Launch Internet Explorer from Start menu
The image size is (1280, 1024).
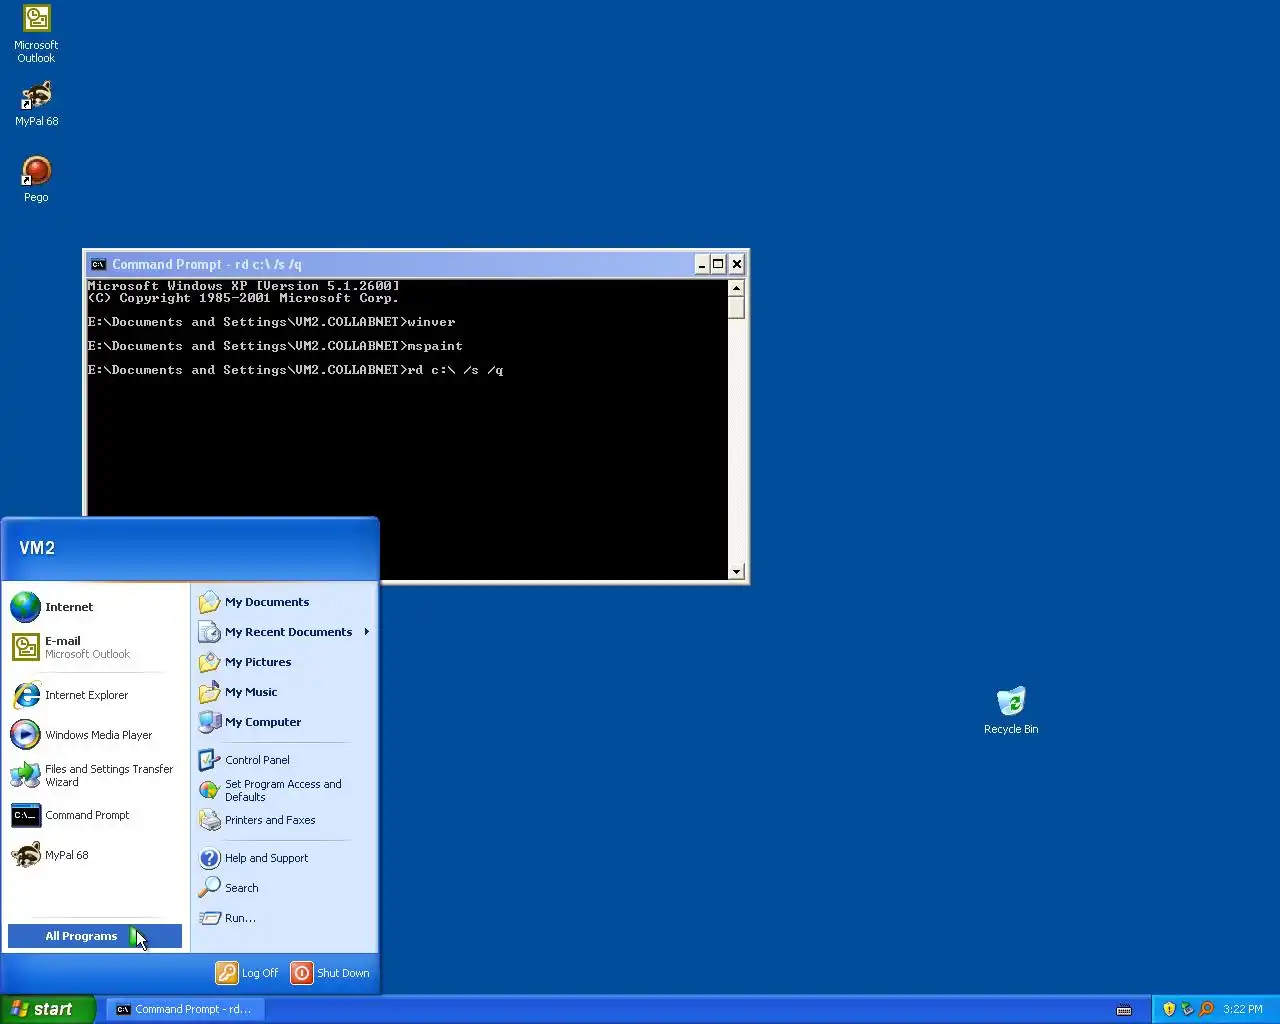(96, 695)
